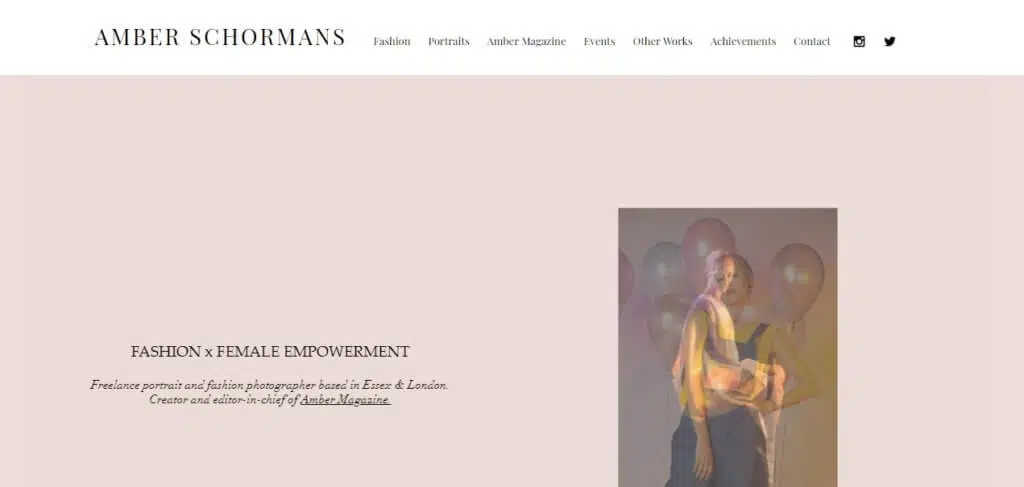The width and height of the screenshot is (1024, 487).
Task: Click the 'Creator and editor-in-chief of' text
Action: (x=223, y=400)
